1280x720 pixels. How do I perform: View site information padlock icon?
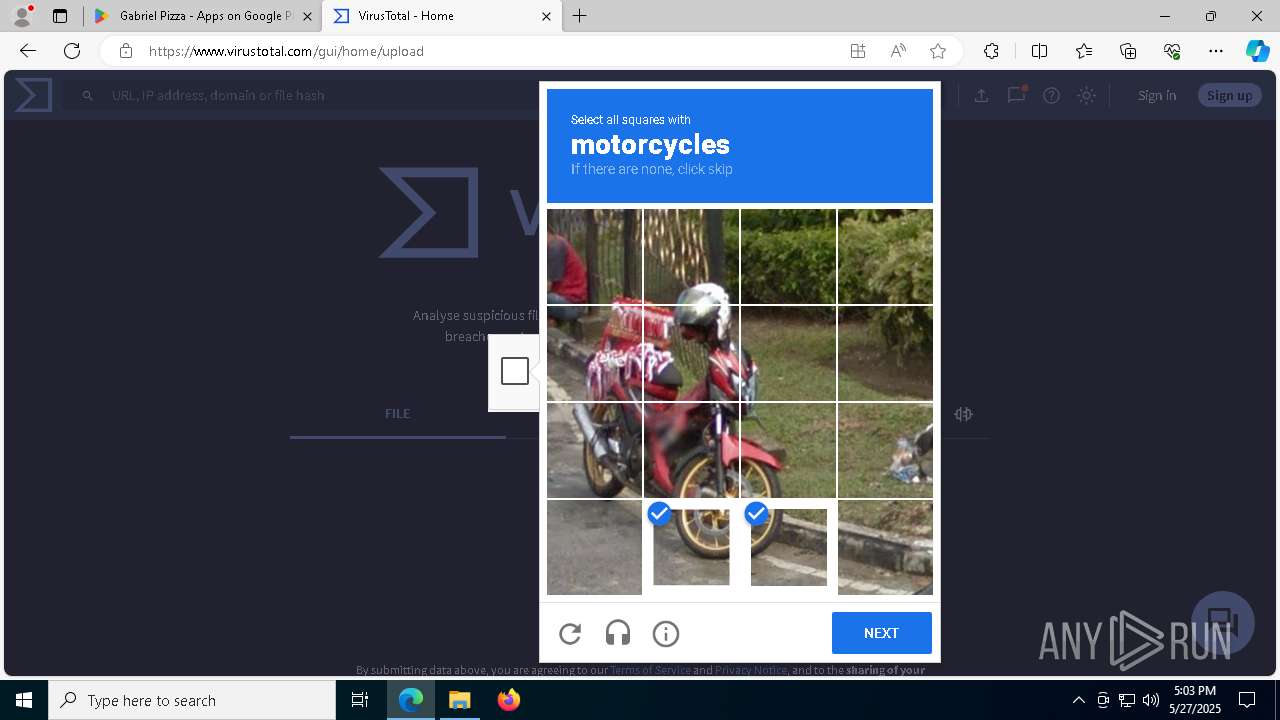click(x=125, y=51)
